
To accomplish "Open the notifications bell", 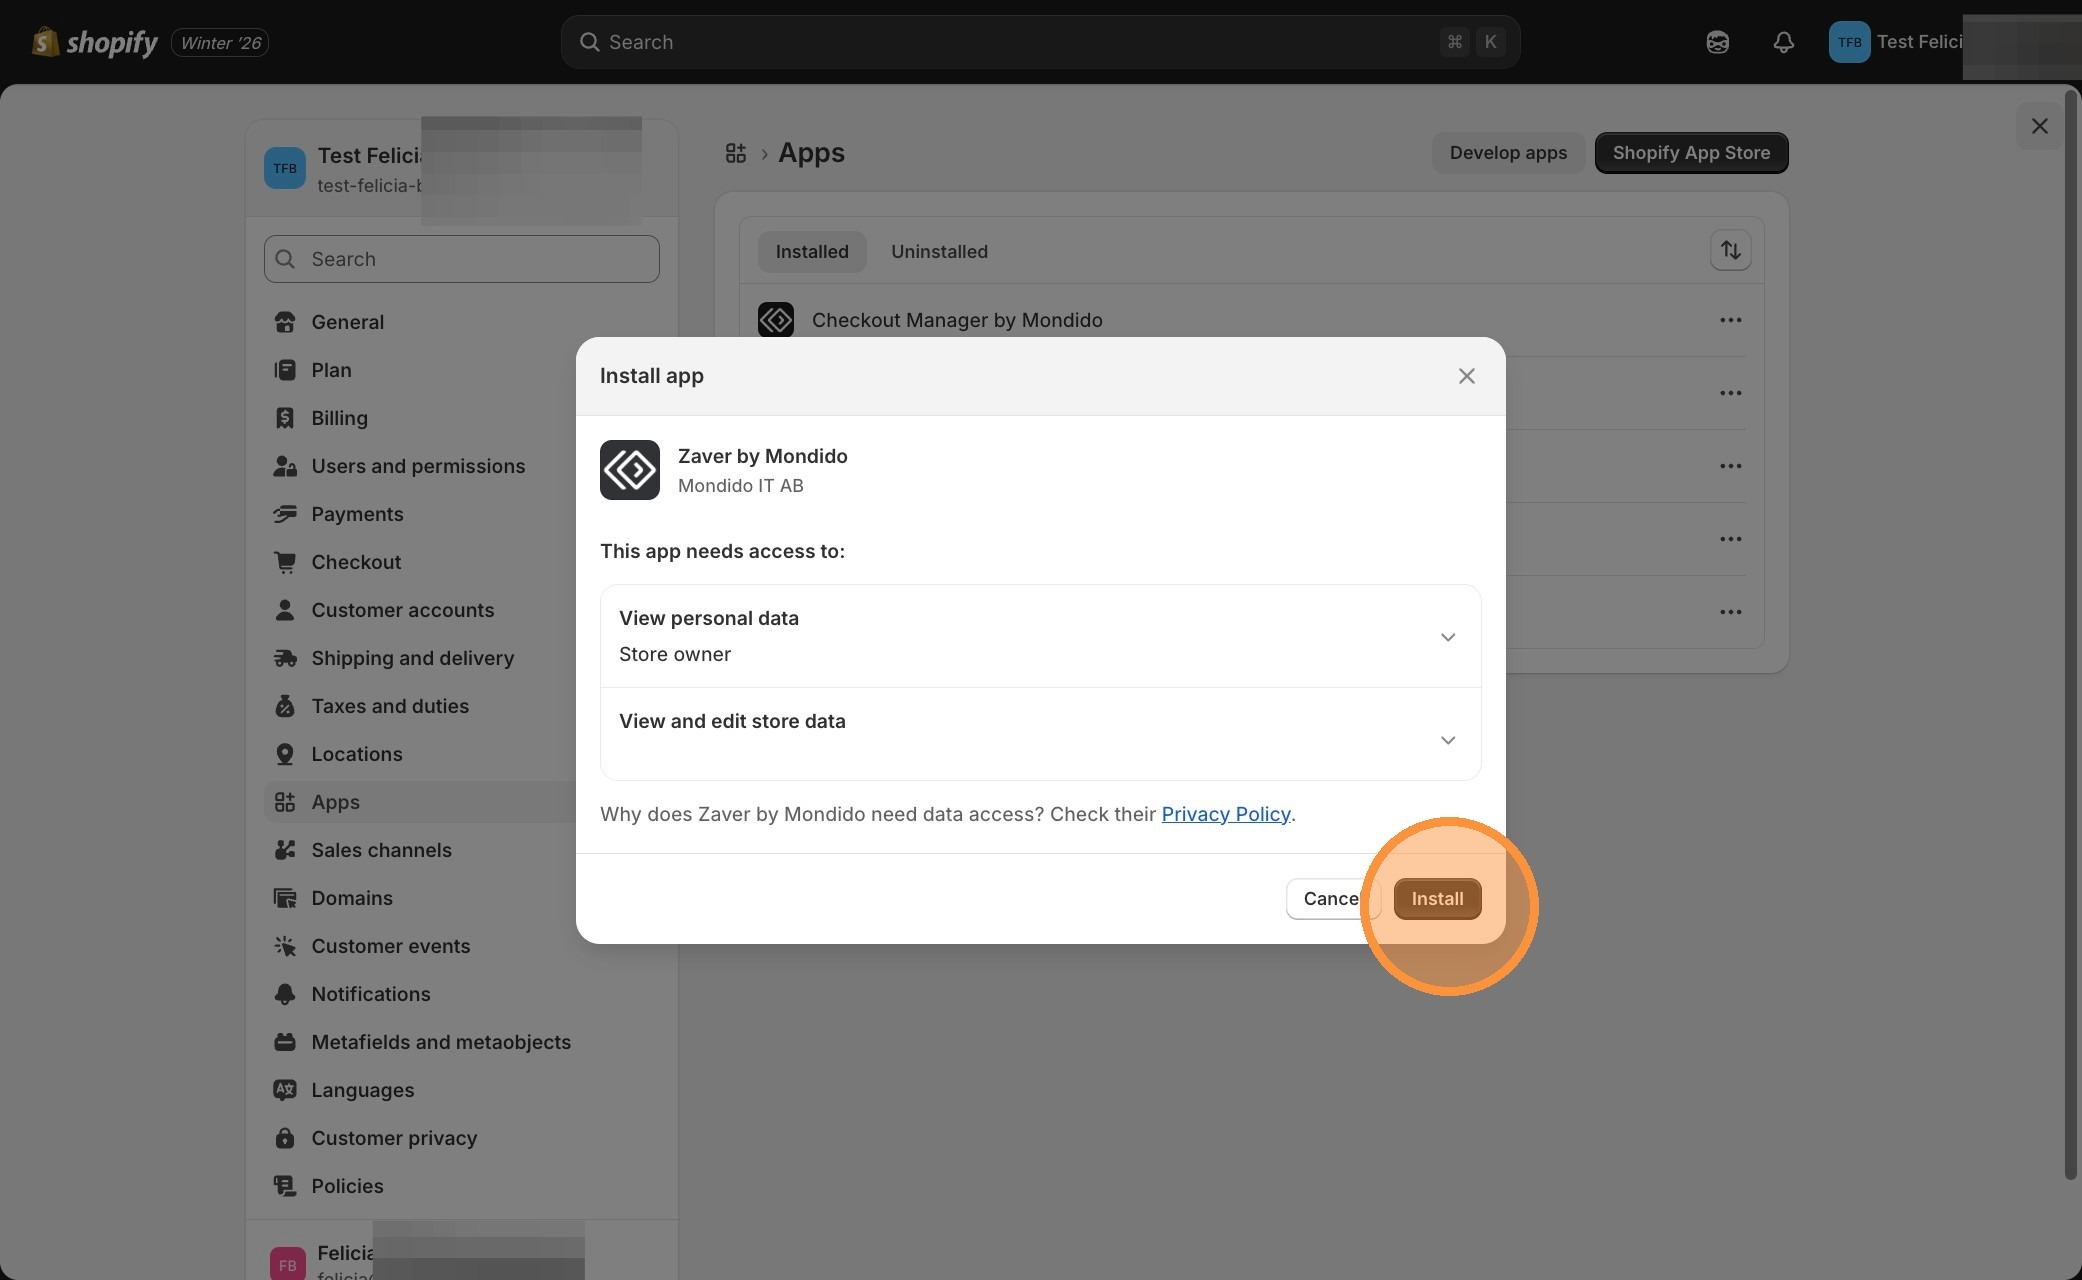I will tap(1783, 42).
